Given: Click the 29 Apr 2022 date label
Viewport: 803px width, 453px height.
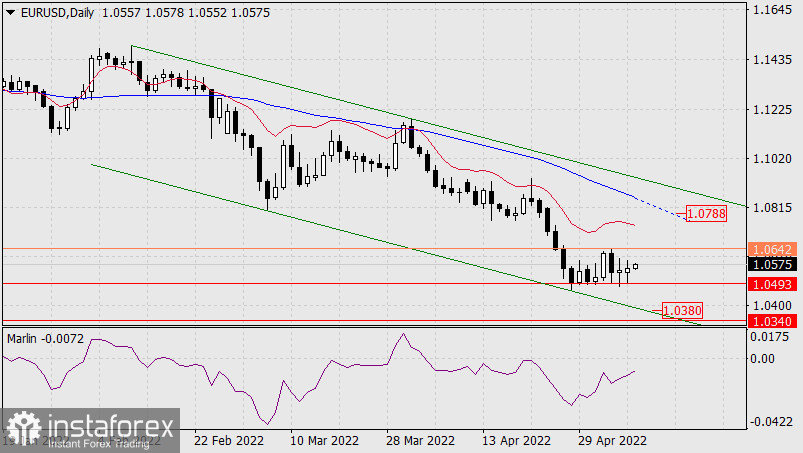Looking at the screenshot, I should 612,441.
